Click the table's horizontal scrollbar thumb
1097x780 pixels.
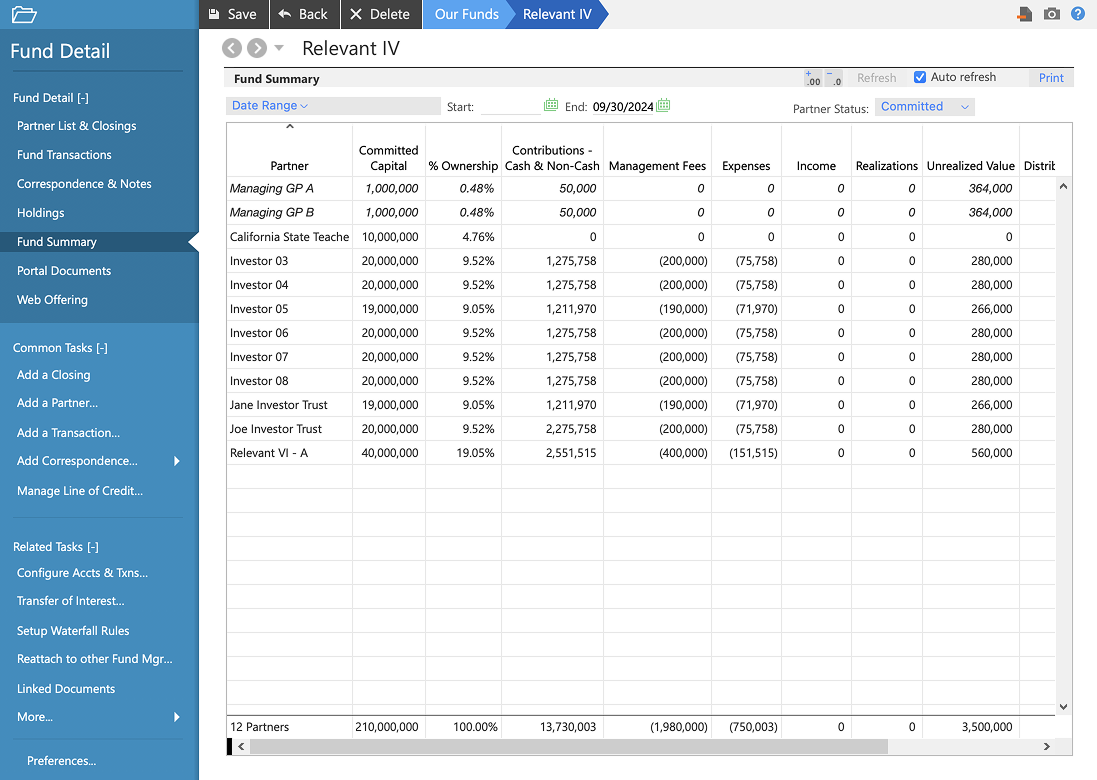[x=569, y=746]
